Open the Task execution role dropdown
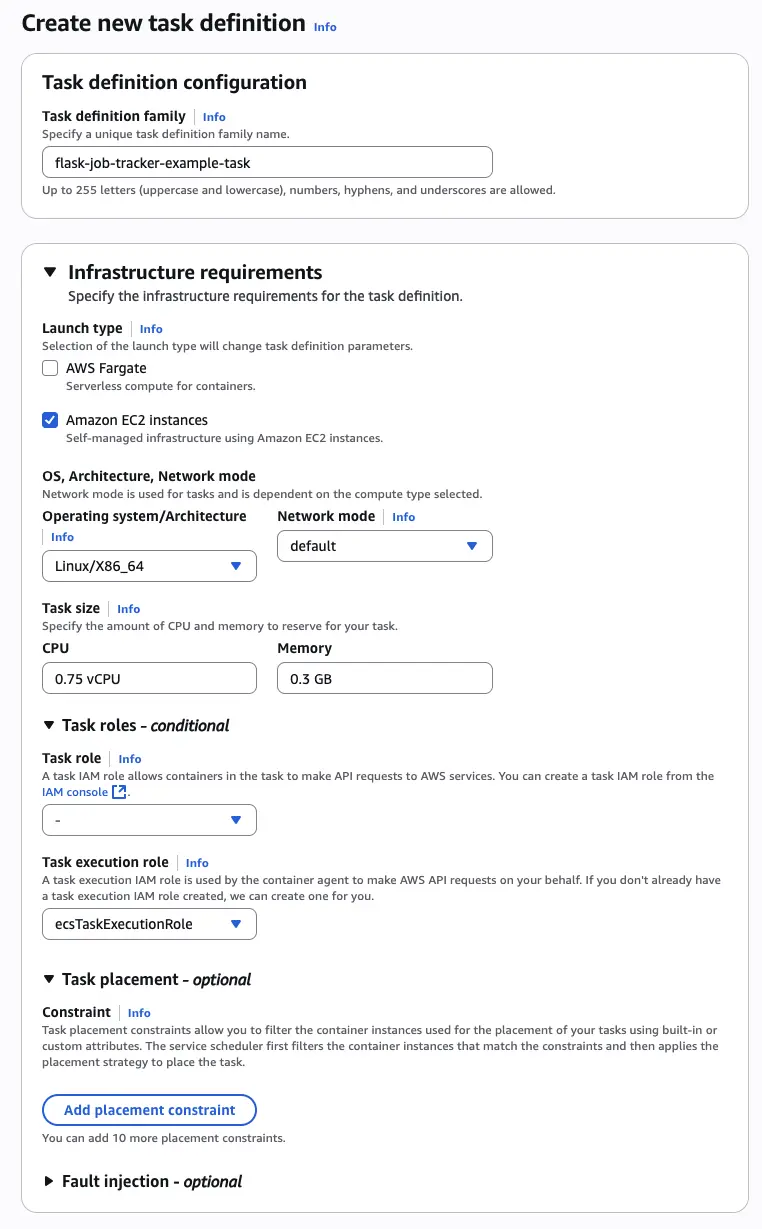Screen dimensions: 762x1229 149,924
